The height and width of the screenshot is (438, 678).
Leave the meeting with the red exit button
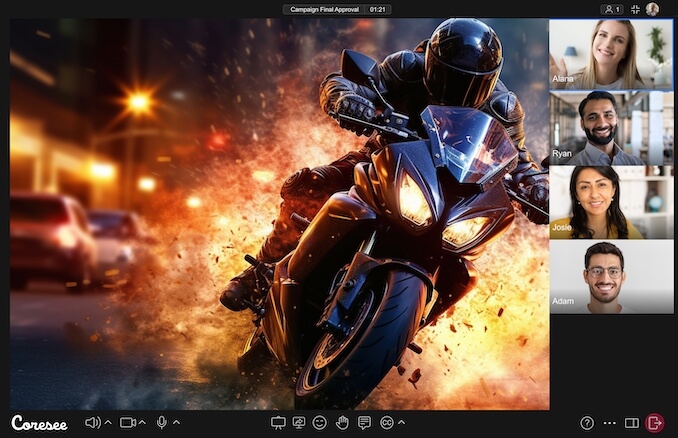coord(655,423)
